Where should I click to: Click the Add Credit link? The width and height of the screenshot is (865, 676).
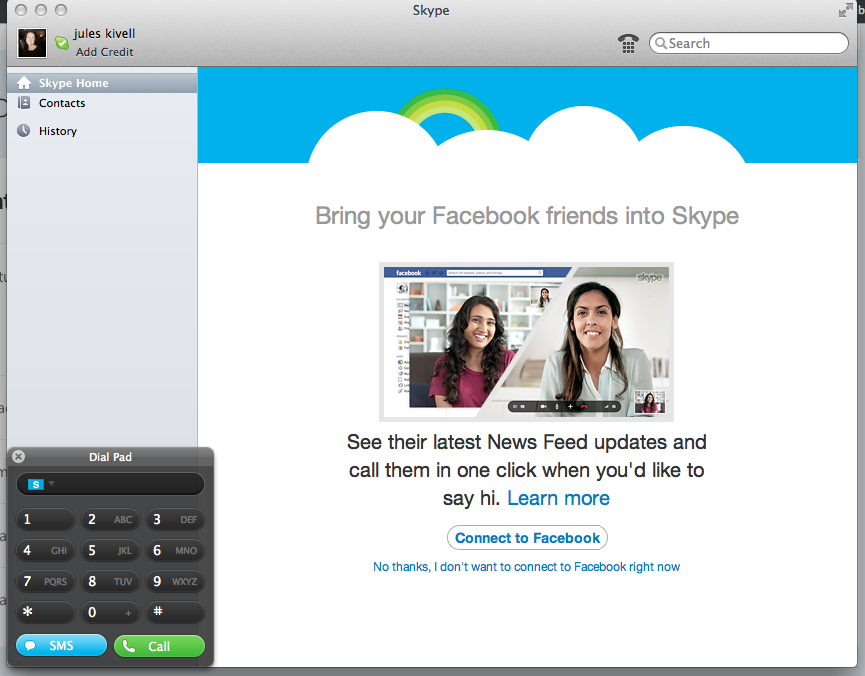[x=104, y=52]
